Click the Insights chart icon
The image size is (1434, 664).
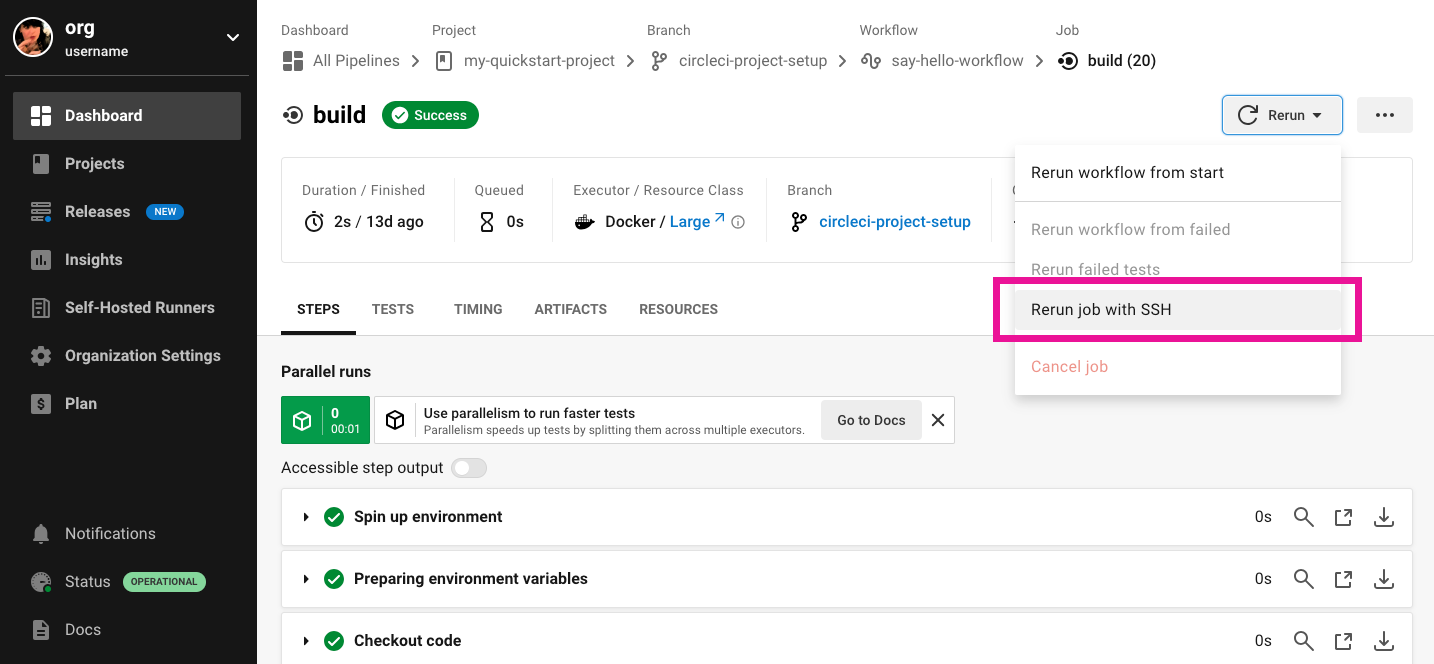pyautogui.click(x=41, y=260)
